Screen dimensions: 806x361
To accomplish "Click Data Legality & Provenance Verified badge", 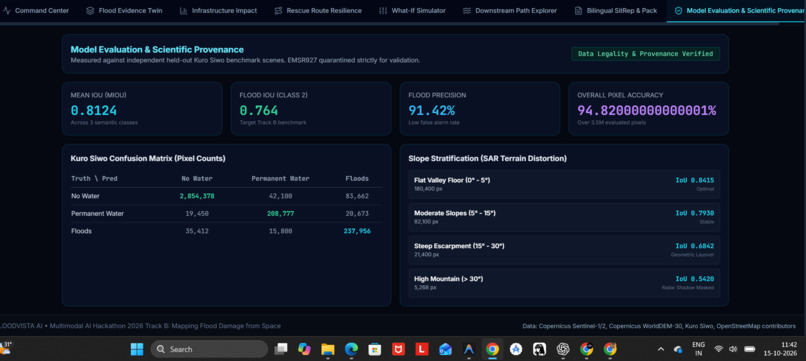I will coord(645,53).
